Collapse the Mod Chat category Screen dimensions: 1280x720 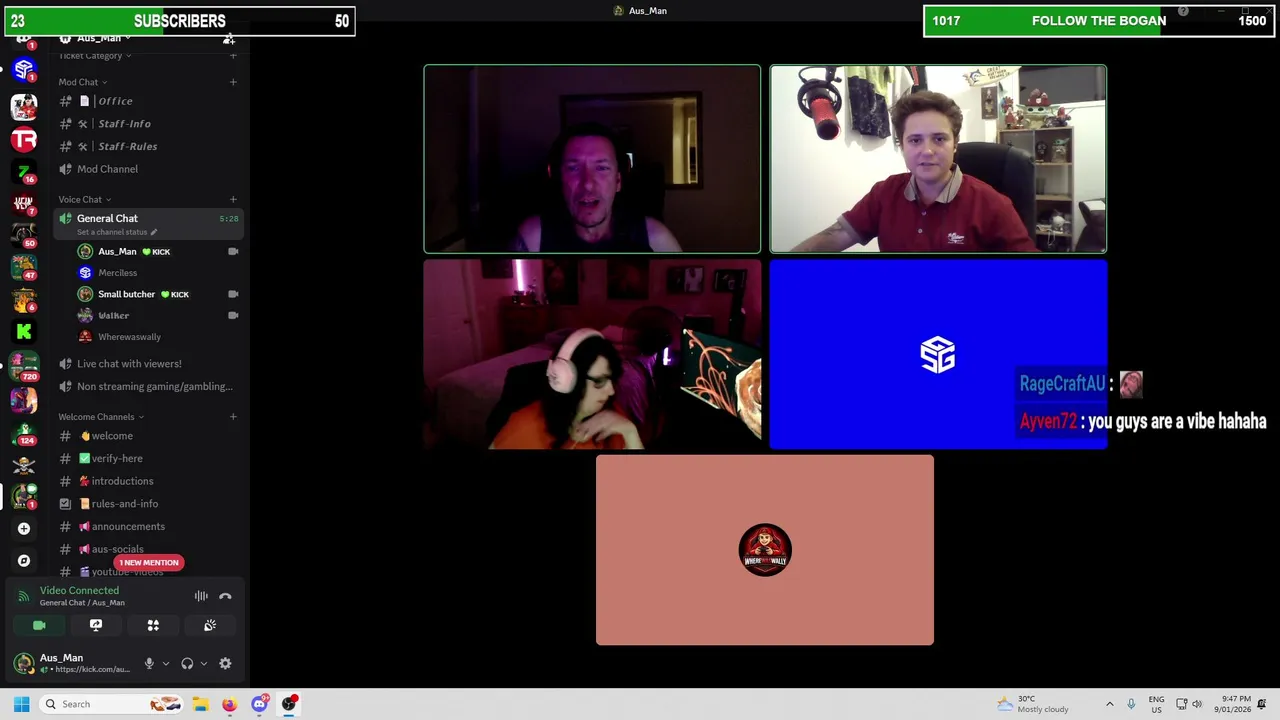(83, 82)
